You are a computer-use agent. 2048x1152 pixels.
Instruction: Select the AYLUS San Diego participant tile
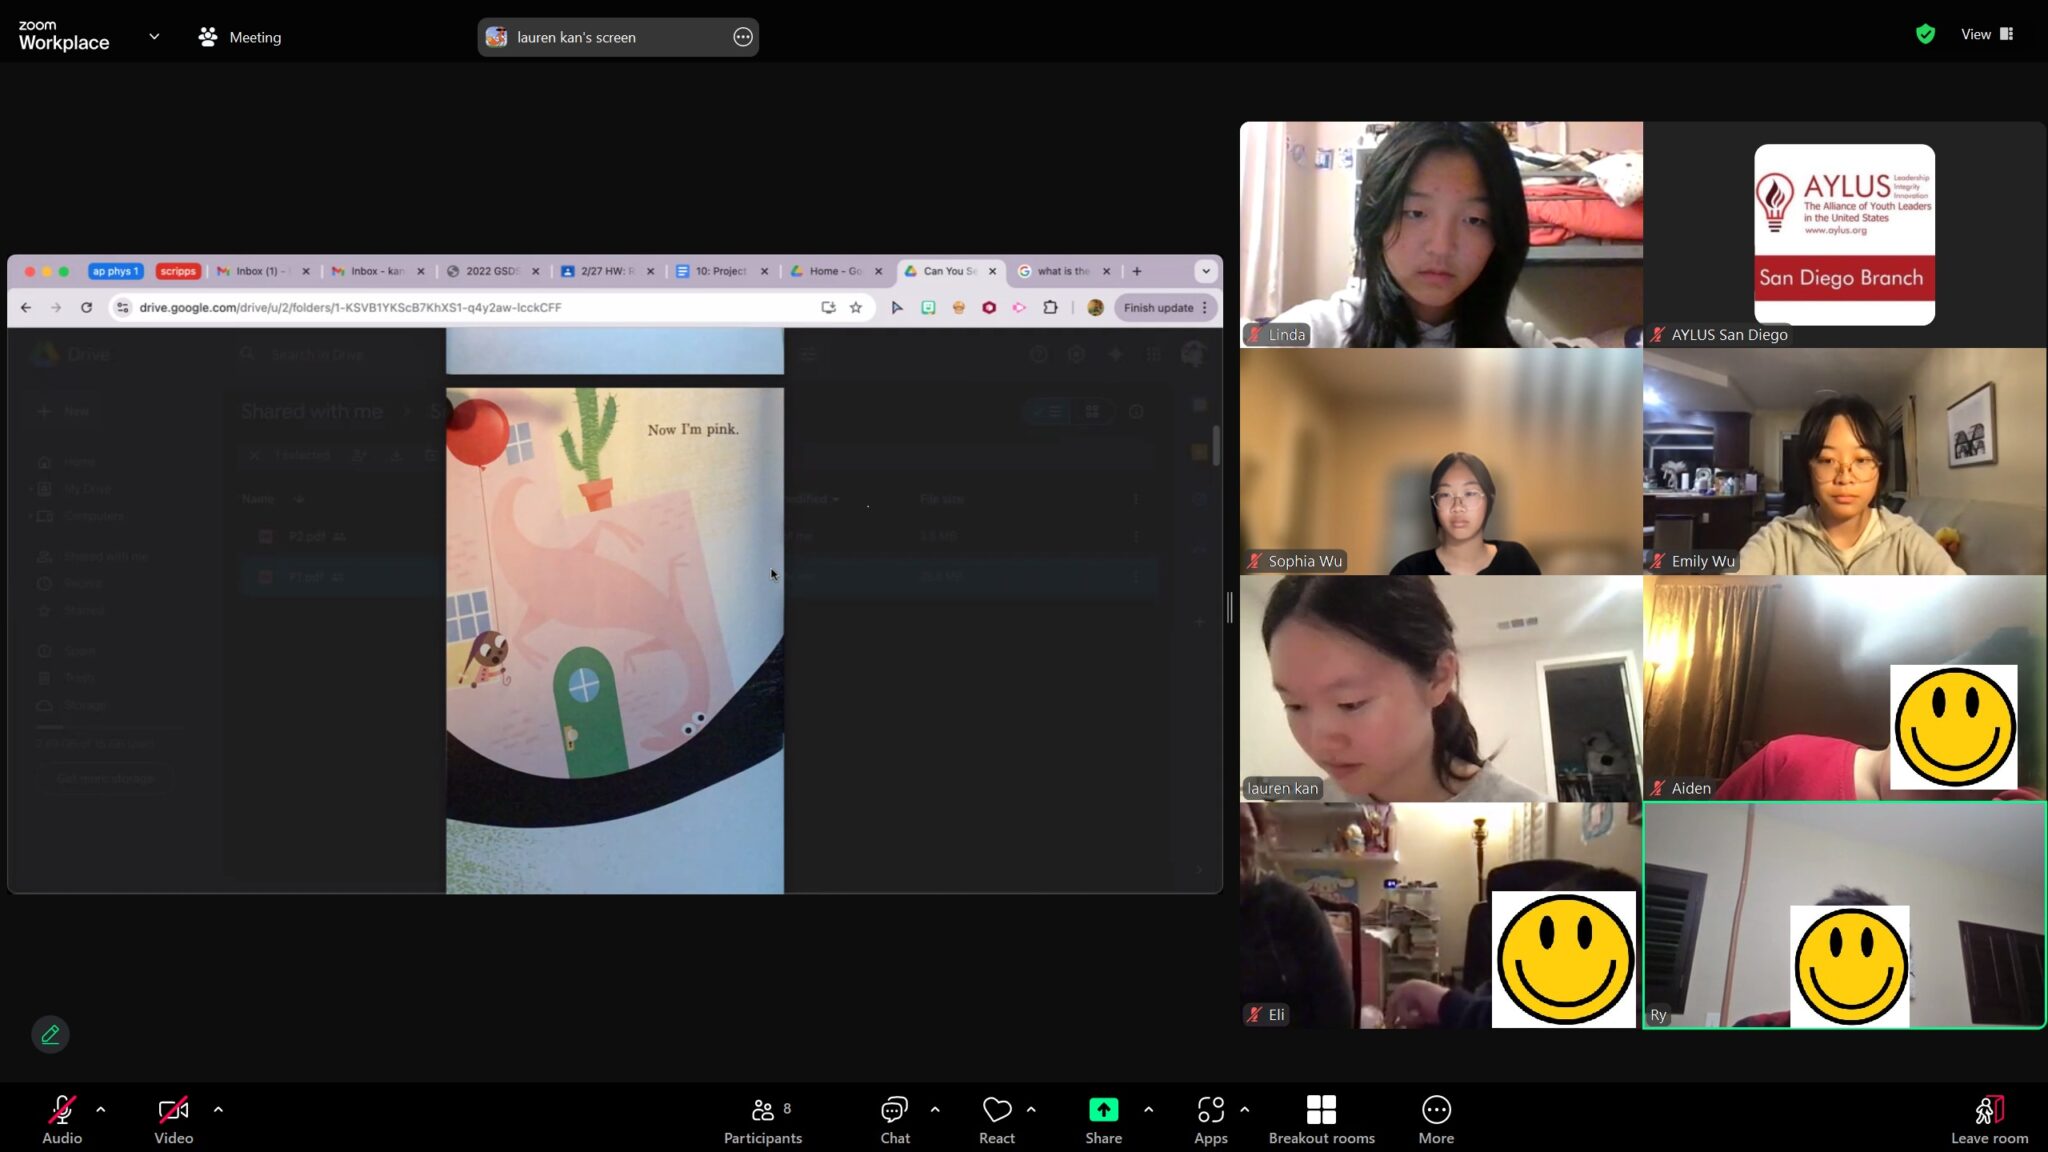click(1844, 235)
